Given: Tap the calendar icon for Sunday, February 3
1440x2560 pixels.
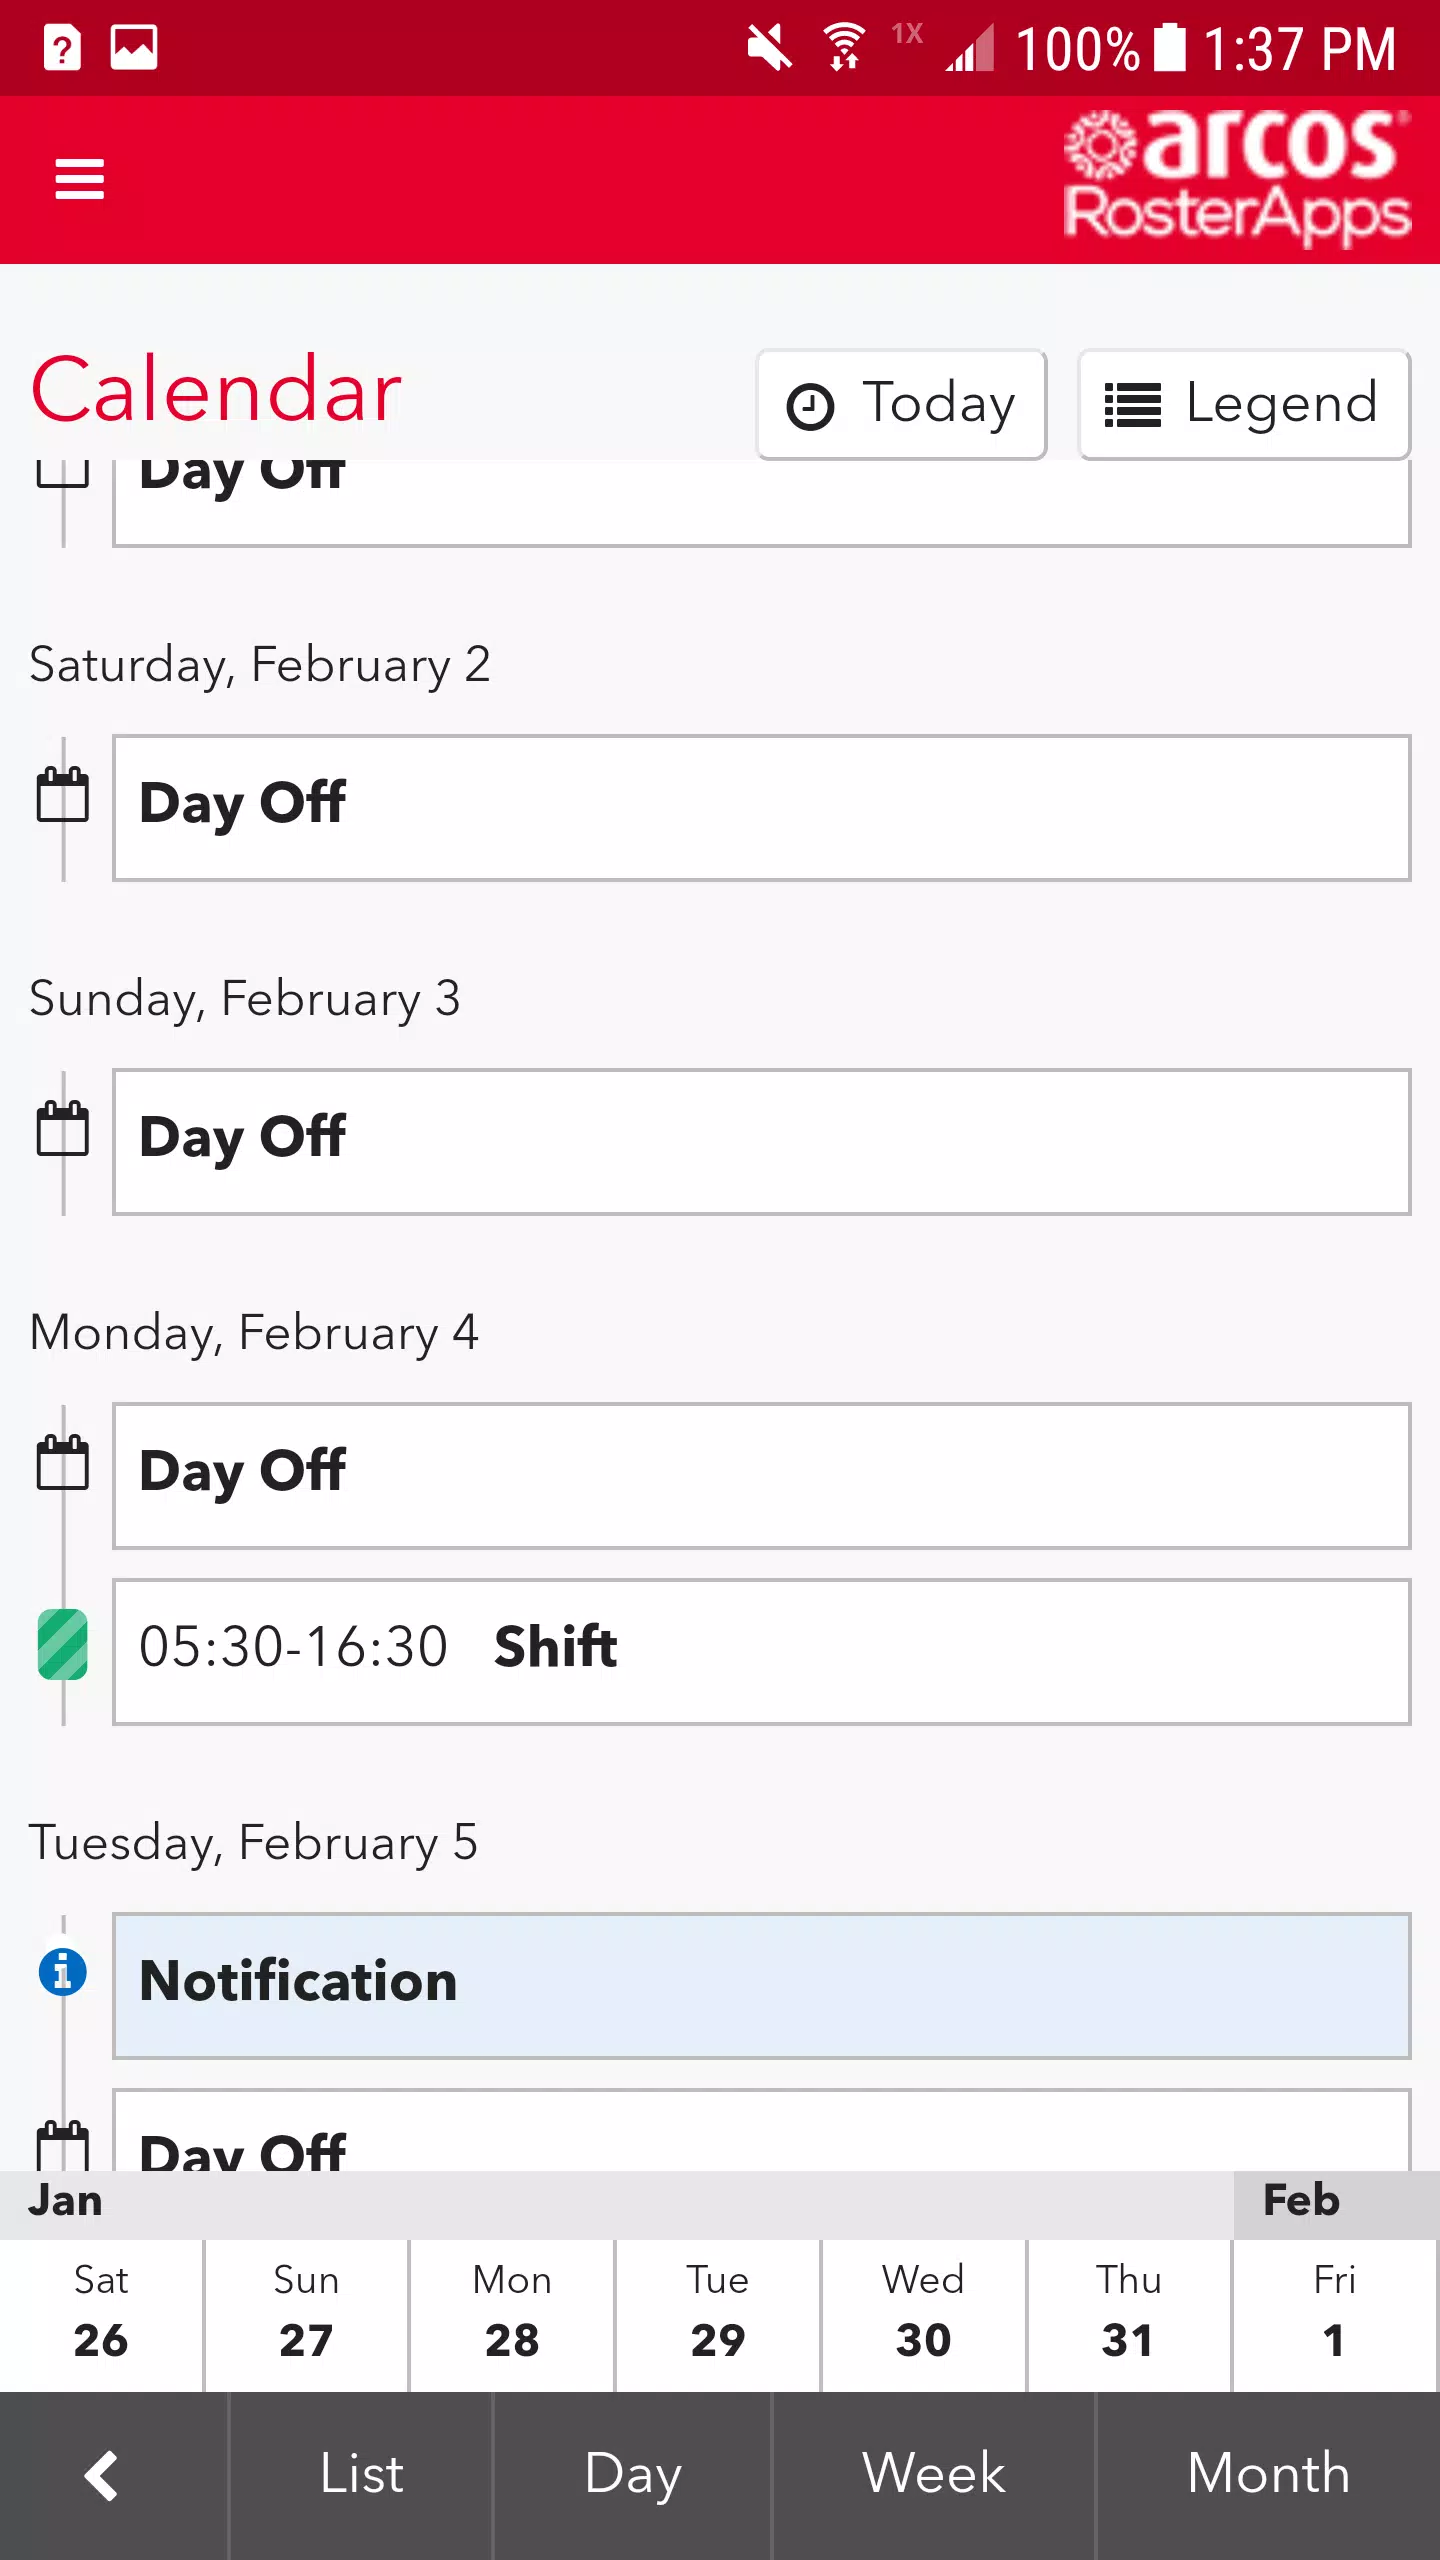Looking at the screenshot, I should (x=62, y=1129).
